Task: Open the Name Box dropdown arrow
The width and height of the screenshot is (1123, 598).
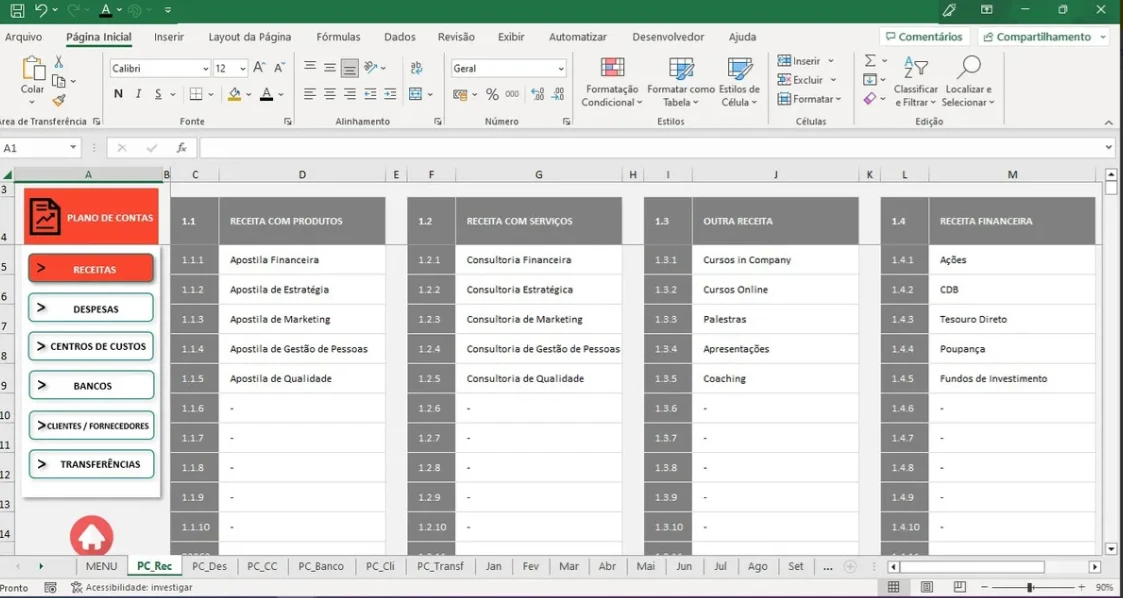Action: pos(73,148)
